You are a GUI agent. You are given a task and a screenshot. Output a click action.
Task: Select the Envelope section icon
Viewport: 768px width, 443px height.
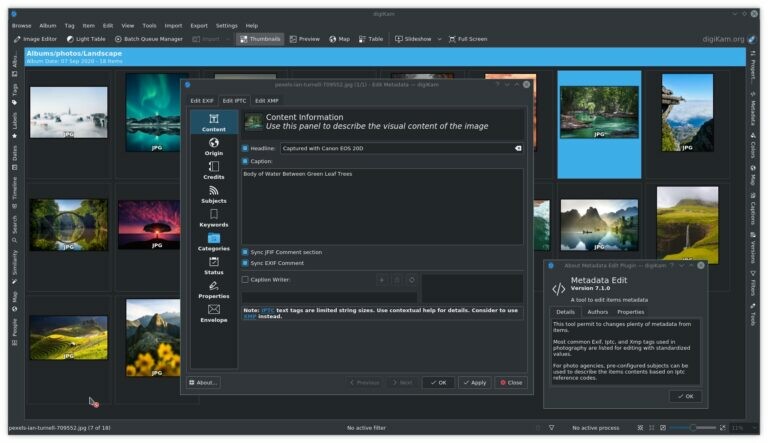[213, 314]
